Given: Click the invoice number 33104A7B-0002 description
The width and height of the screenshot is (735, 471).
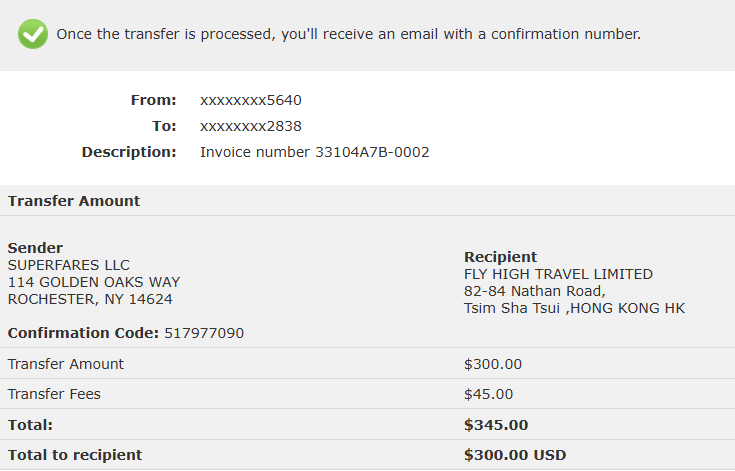Looking at the screenshot, I should tap(315, 152).
